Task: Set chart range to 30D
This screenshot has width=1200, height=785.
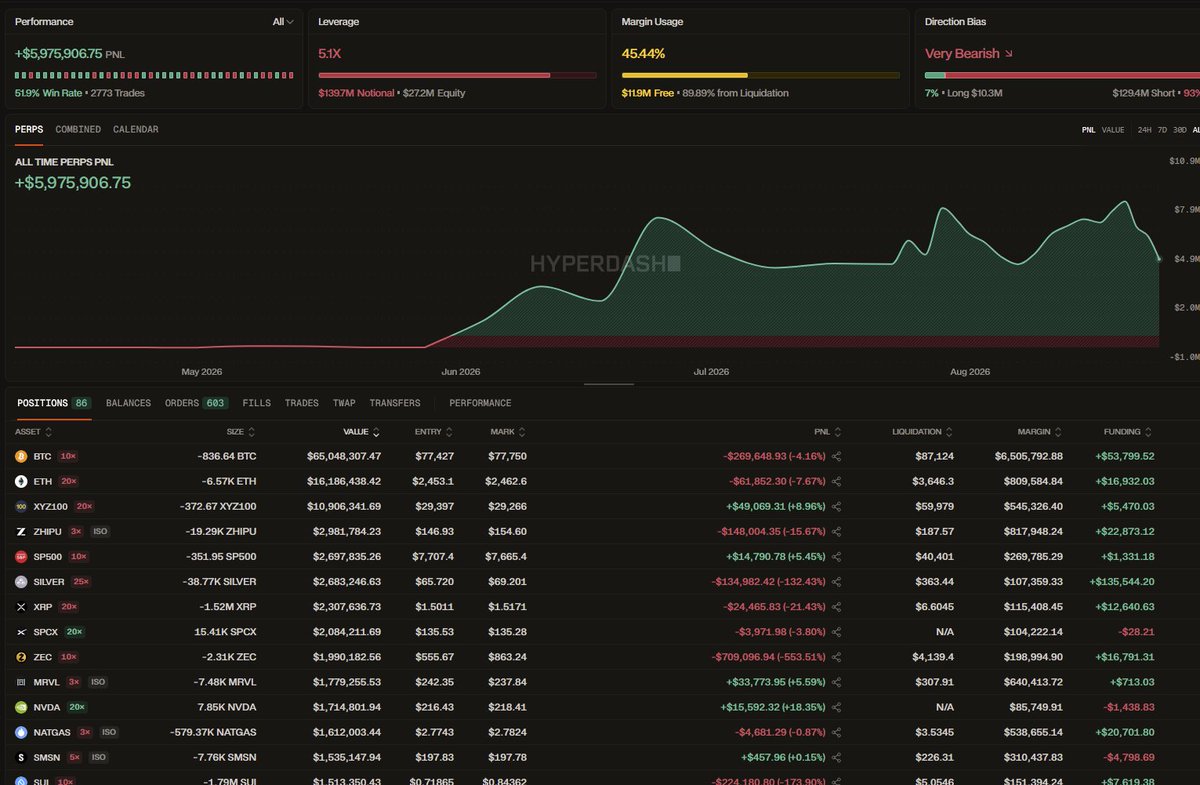Action: [1180, 130]
